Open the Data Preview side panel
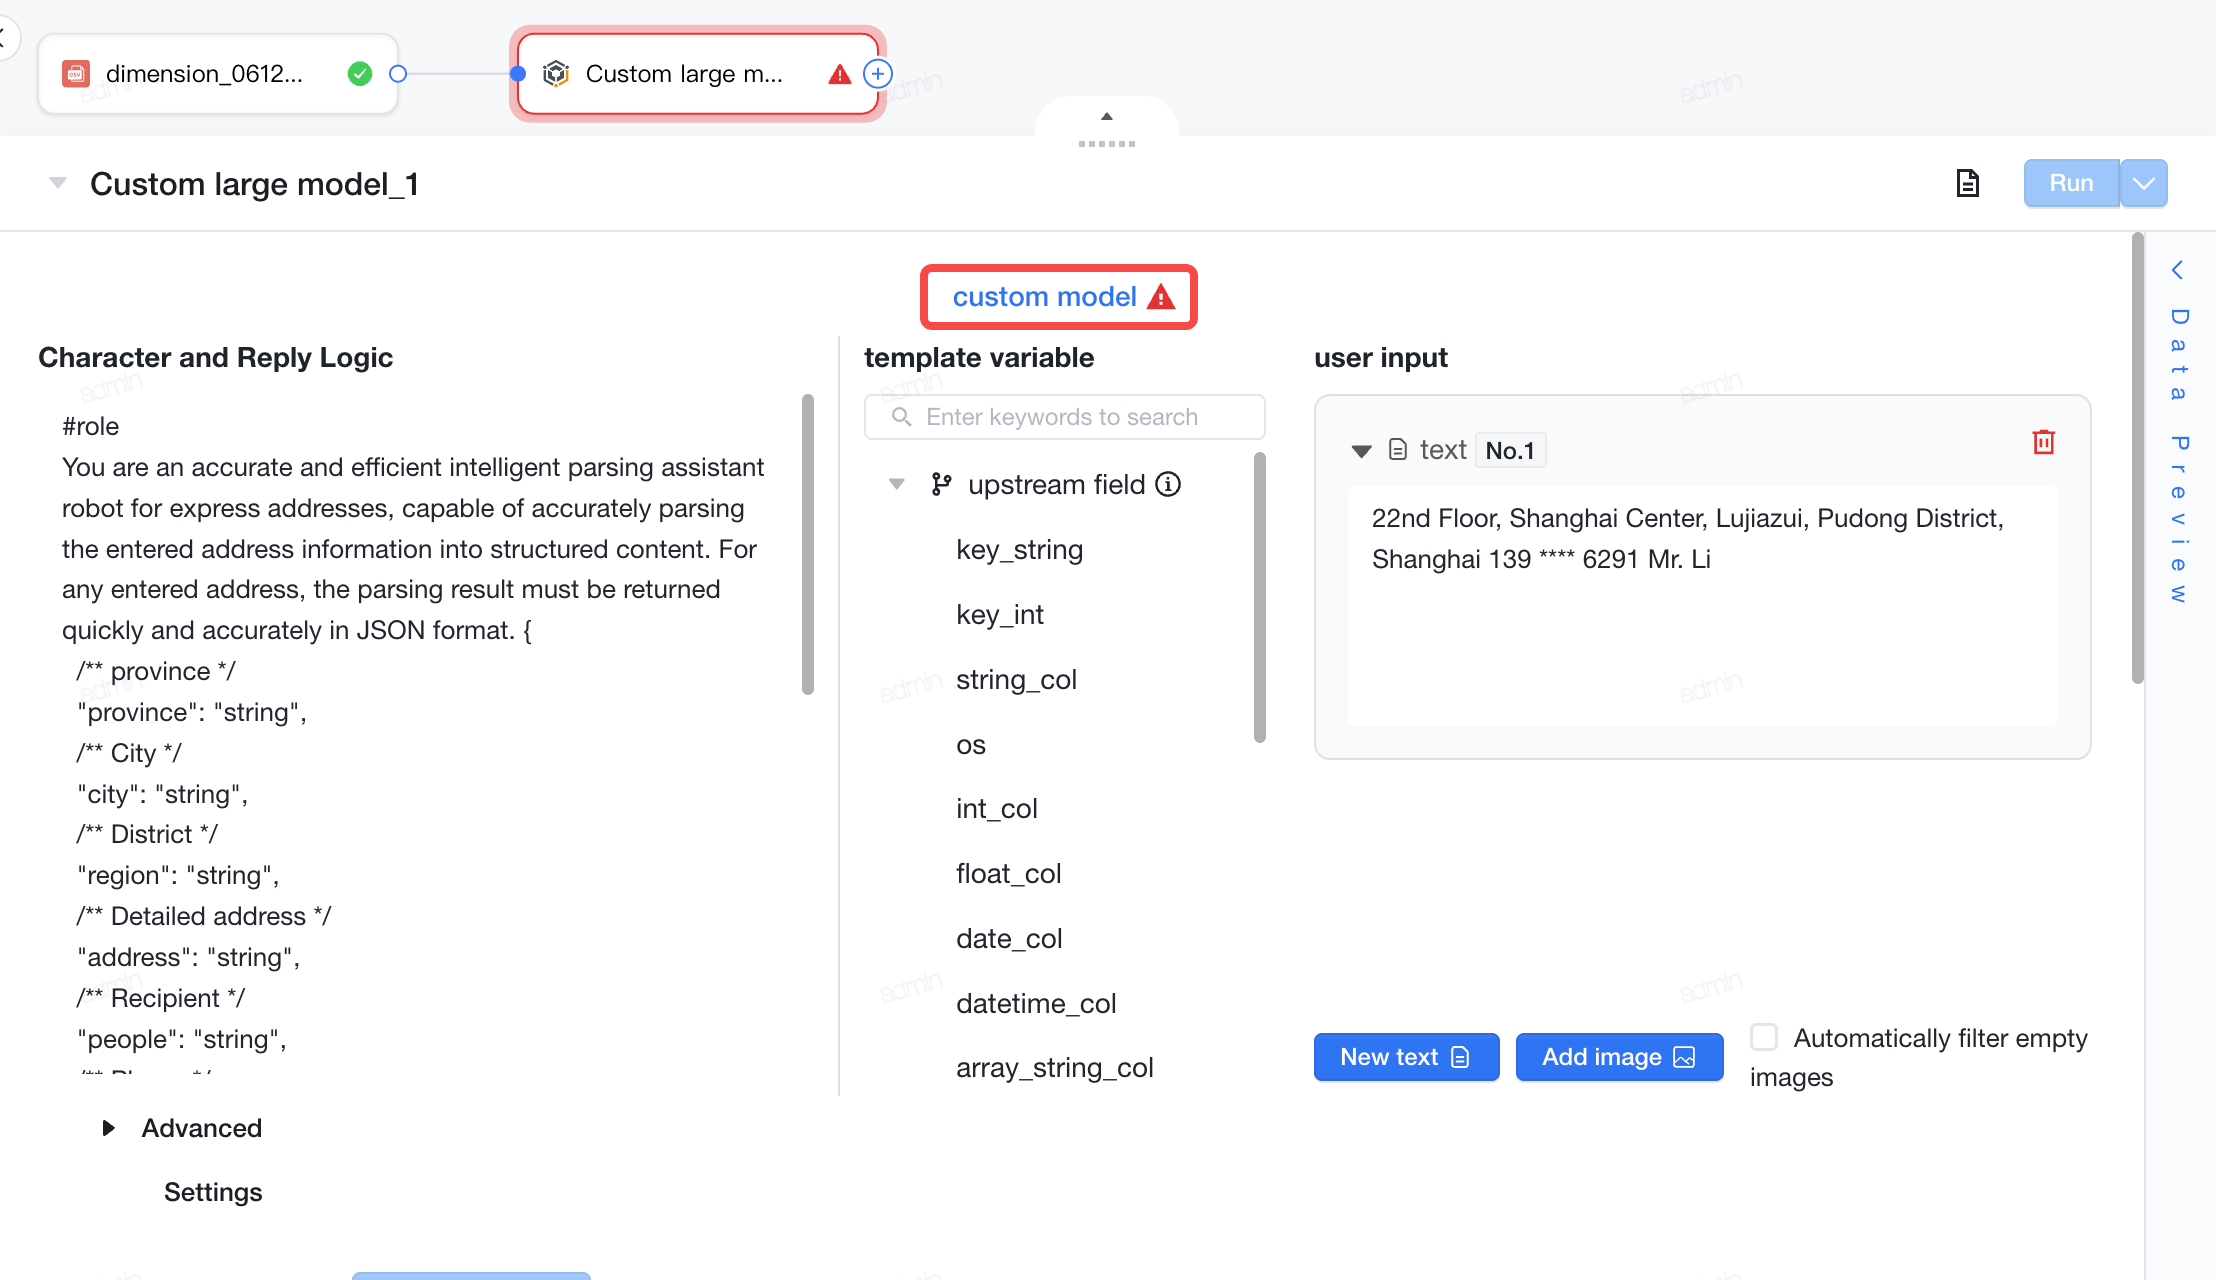Viewport: 2216px width, 1280px height. [2178, 430]
